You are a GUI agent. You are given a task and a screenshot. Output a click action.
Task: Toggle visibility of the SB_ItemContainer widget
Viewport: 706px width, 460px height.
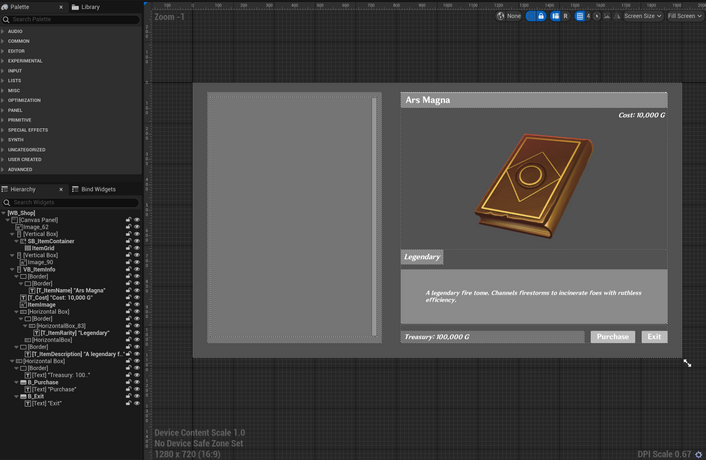137,241
